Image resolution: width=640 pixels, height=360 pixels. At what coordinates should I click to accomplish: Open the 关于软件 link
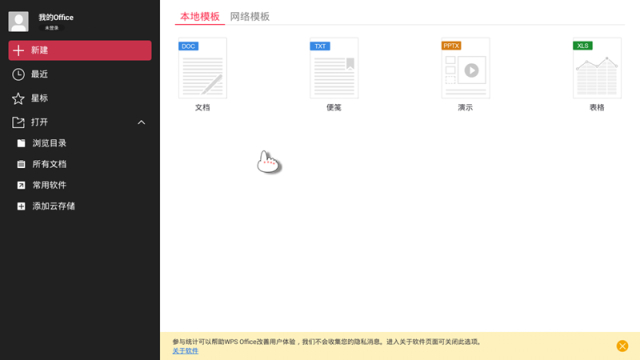tap(185, 351)
